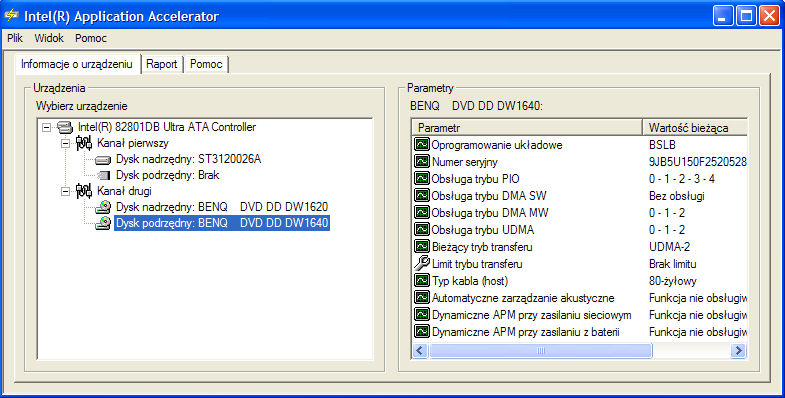Image resolution: width=785 pixels, height=398 pixels.
Task: Select the Kanał pierwszy channel icon
Action: (x=84, y=143)
